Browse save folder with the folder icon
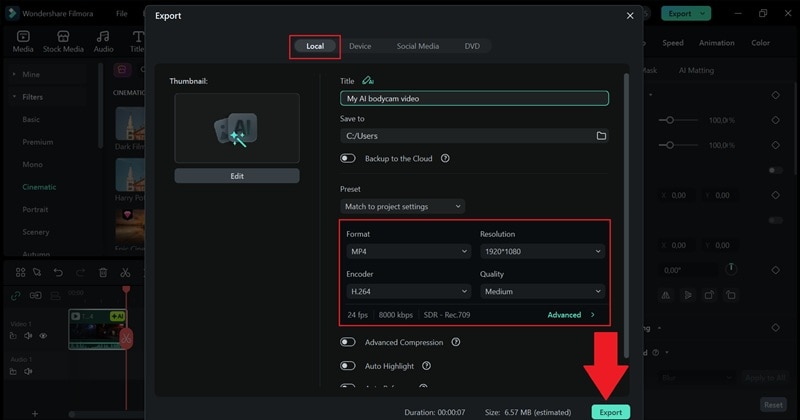The width and height of the screenshot is (800, 420). tap(602, 136)
